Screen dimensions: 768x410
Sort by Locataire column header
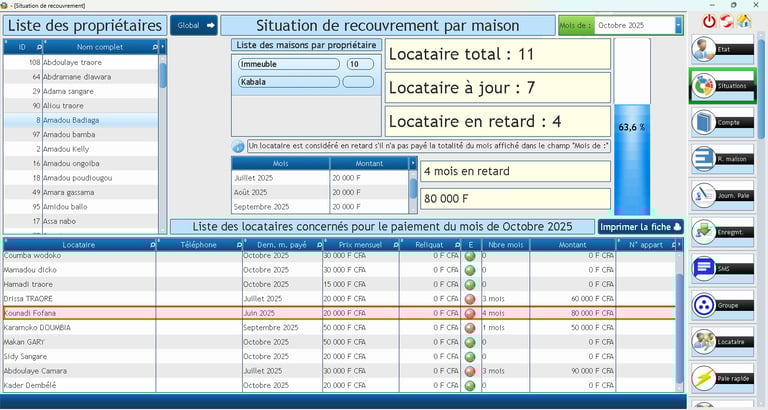click(78, 244)
